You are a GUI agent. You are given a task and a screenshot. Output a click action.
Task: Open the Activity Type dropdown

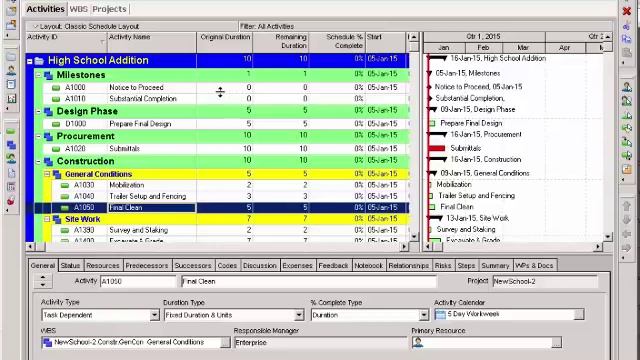pos(154,315)
